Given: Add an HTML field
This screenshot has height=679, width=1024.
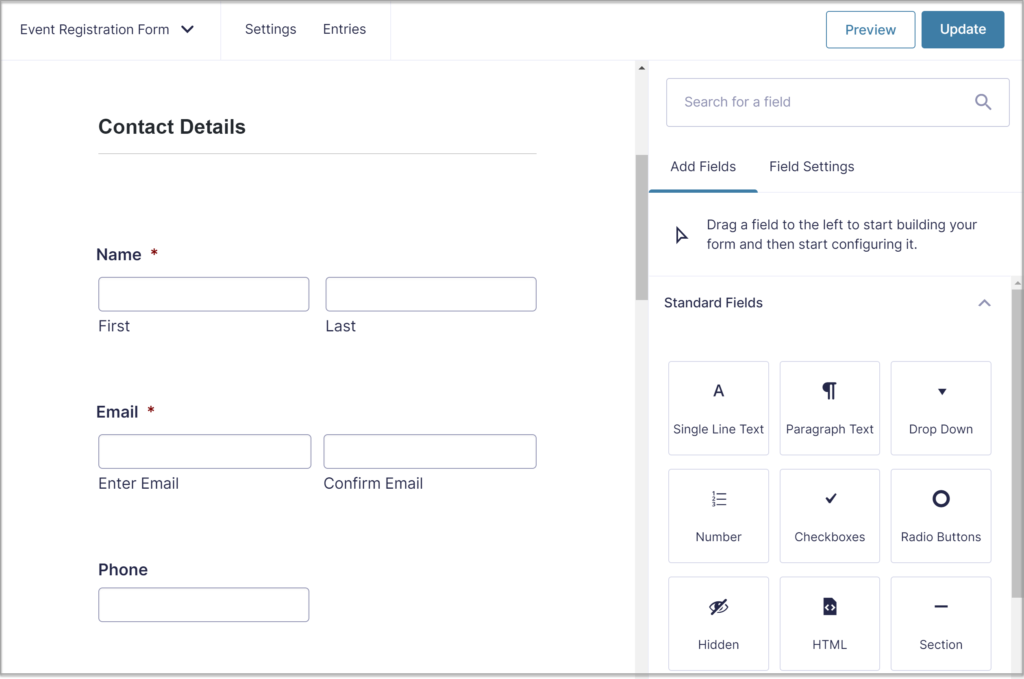Looking at the screenshot, I should pos(829,622).
